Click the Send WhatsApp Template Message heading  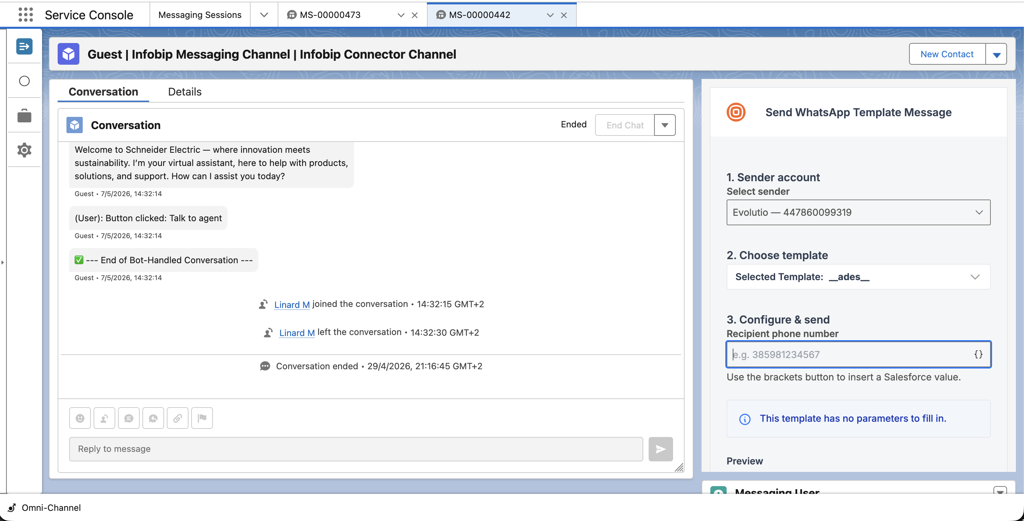[858, 112]
